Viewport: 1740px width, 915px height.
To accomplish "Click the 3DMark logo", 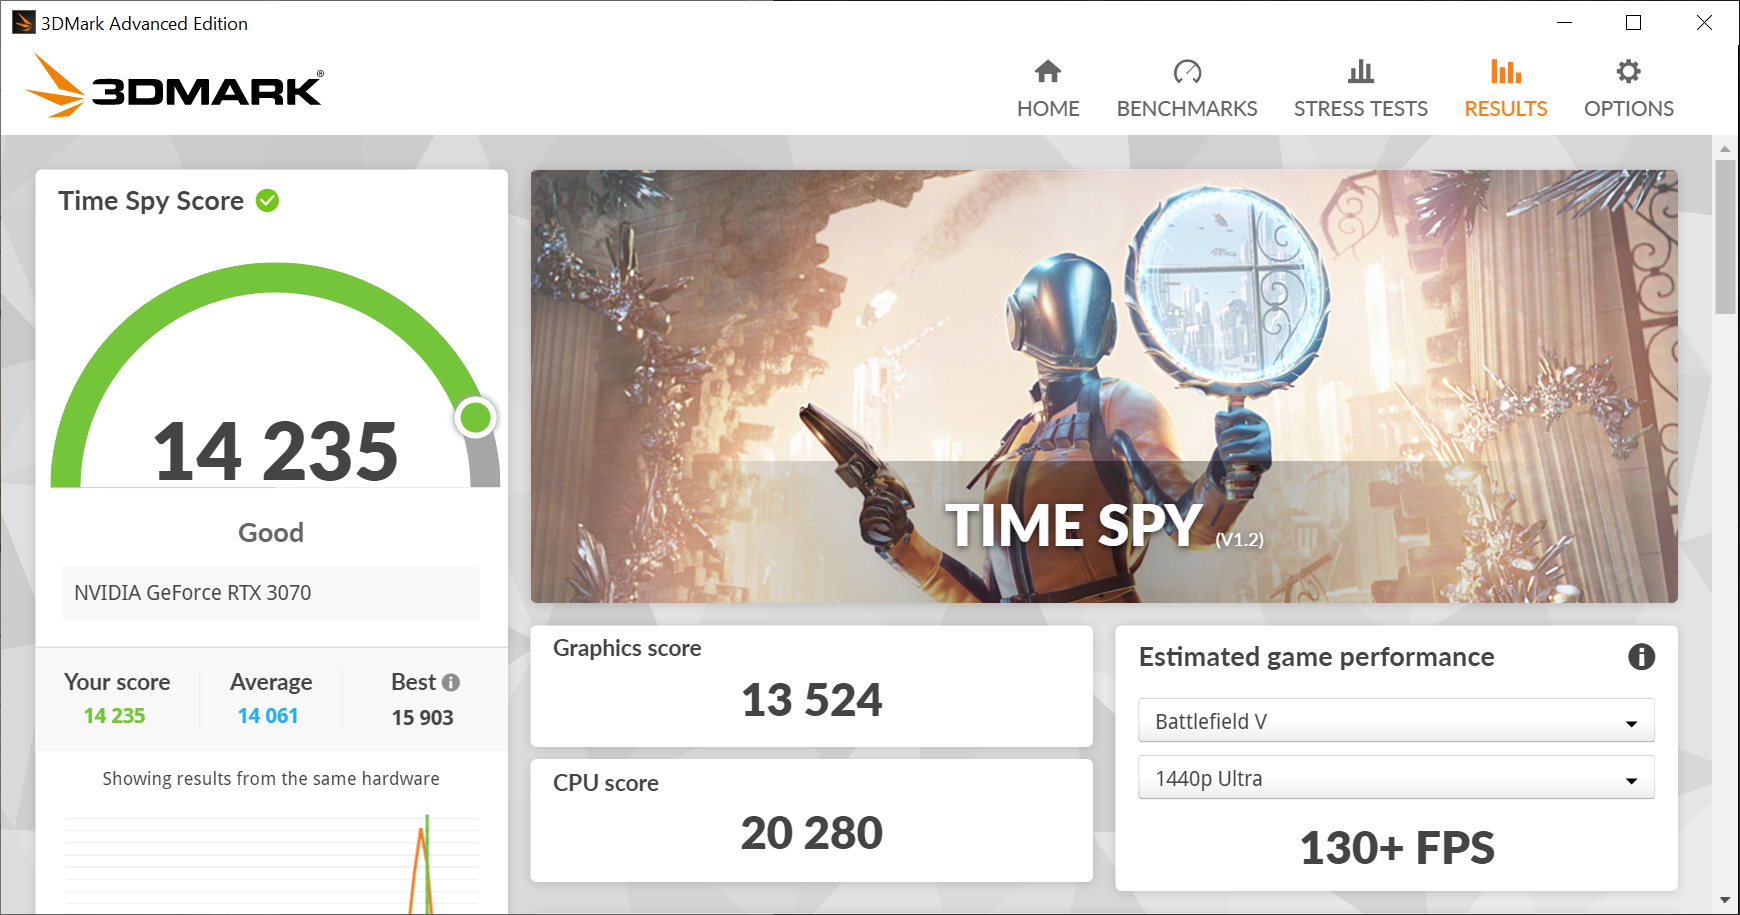I will tap(175, 87).
